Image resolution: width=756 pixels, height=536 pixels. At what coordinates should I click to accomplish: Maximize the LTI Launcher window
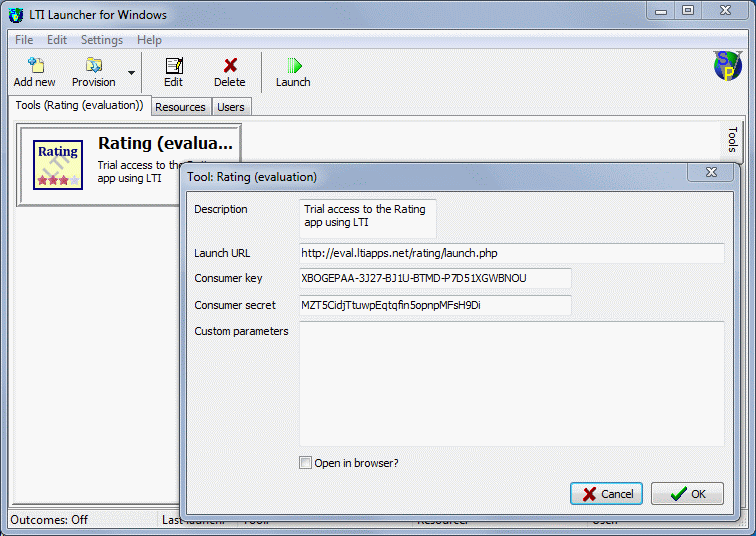click(x=688, y=11)
